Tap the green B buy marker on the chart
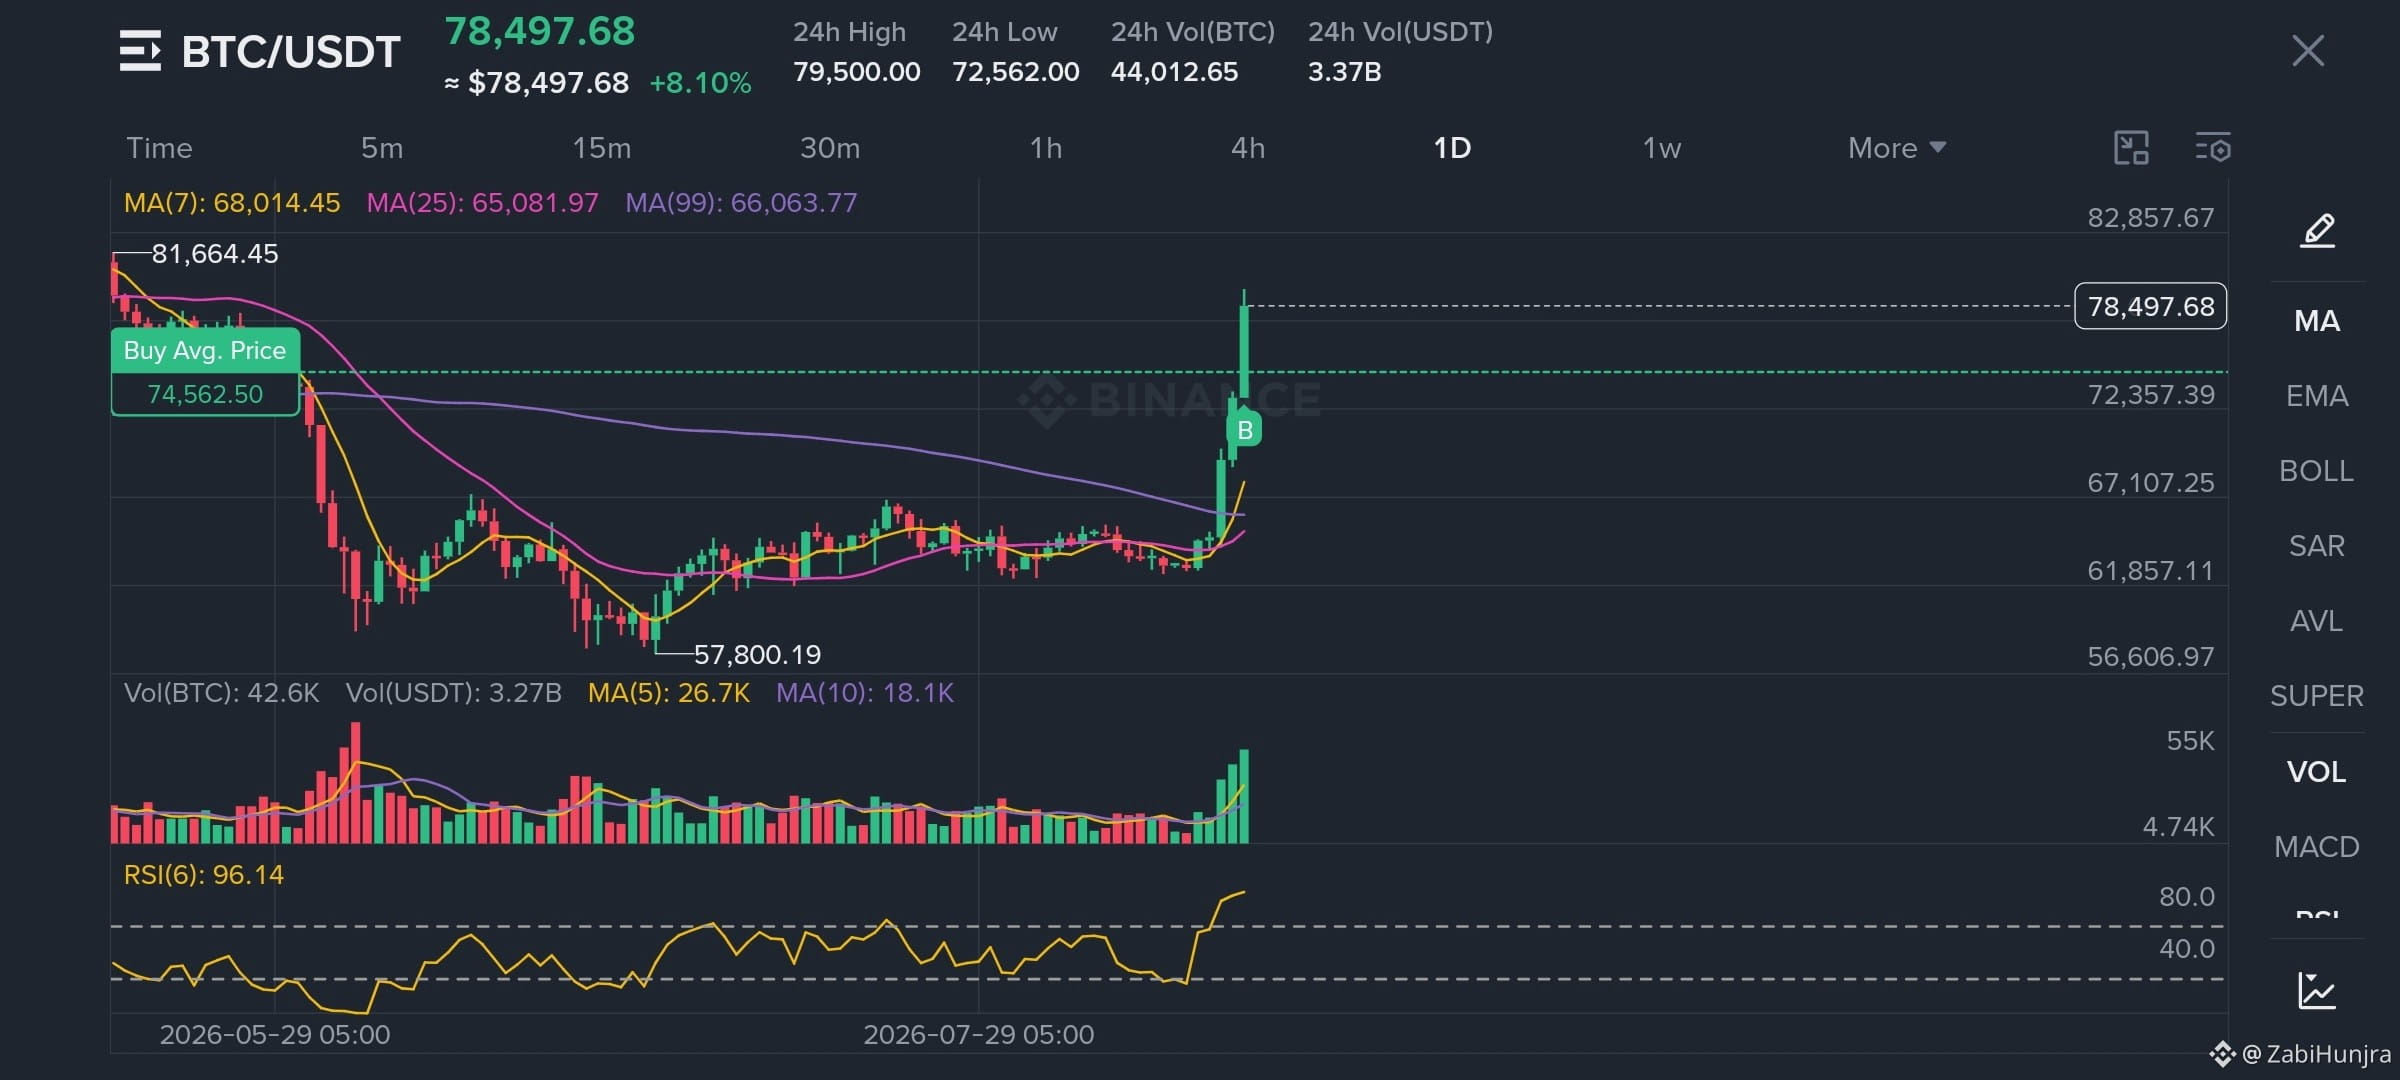Screen dimensions: 2400x1080 pyautogui.click(x=1245, y=430)
